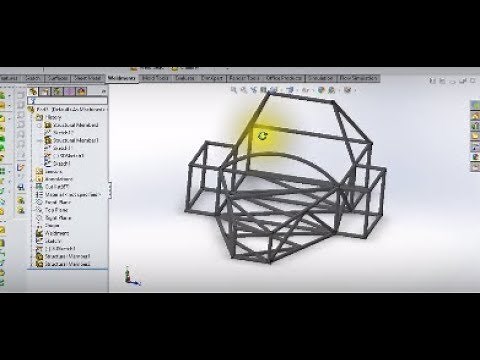Expand the manager tabs chevron
480x360 pixels.
pos(104,91)
